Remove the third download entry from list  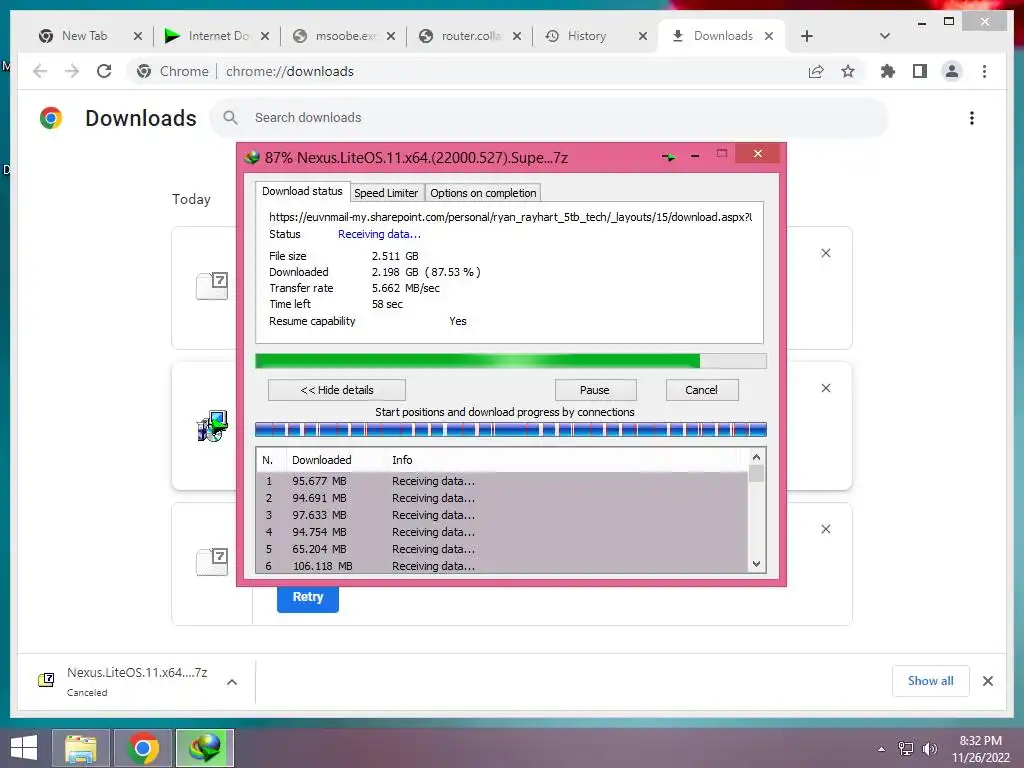(825, 529)
